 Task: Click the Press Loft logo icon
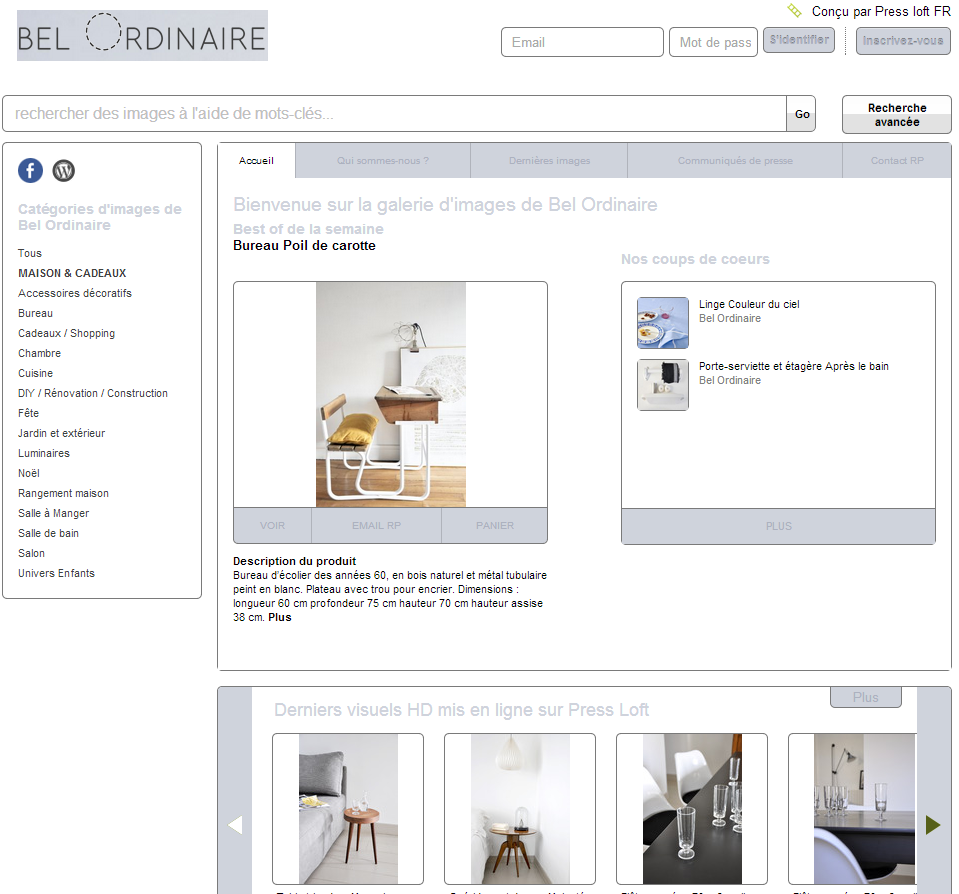coord(794,10)
